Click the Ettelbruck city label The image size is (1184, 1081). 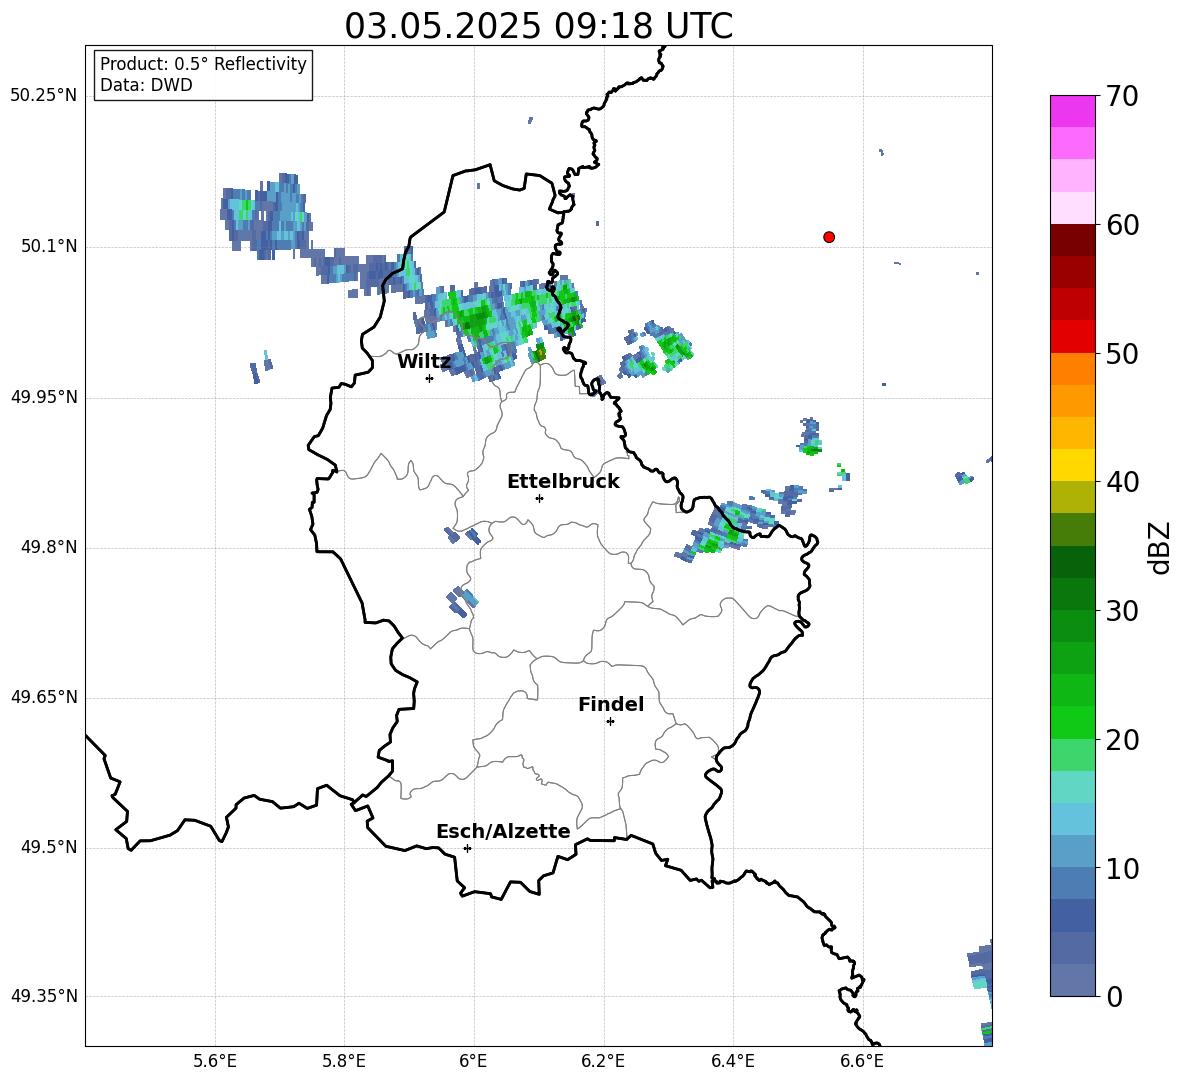[x=563, y=481]
